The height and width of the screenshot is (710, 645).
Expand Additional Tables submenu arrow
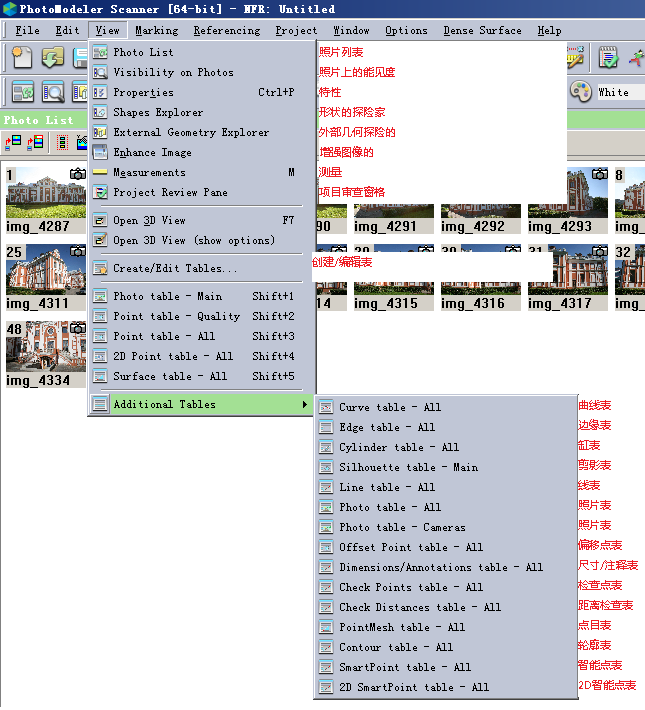click(305, 404)
